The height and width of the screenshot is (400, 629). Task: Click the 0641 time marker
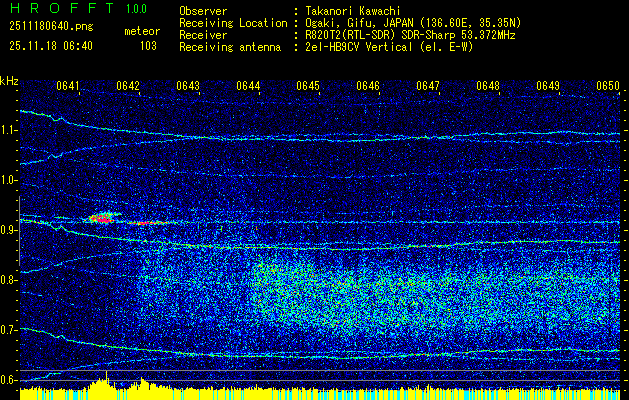tap(69, 86)
